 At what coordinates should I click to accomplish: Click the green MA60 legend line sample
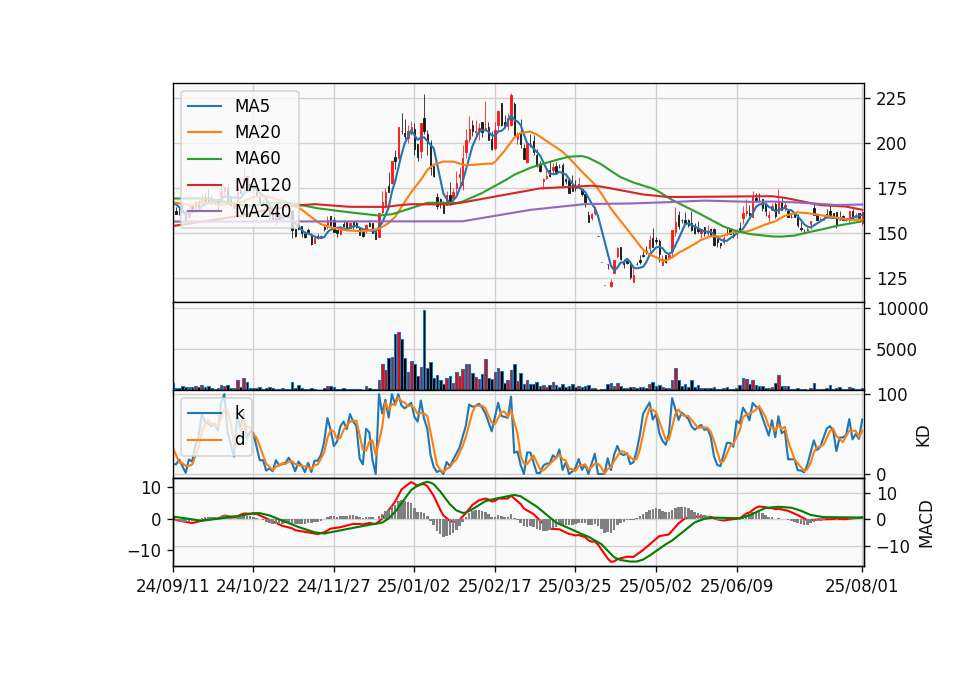204,159
